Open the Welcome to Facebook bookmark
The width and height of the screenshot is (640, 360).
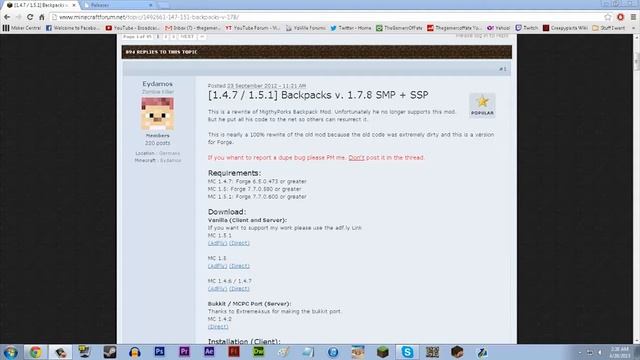tap(73, 28)
